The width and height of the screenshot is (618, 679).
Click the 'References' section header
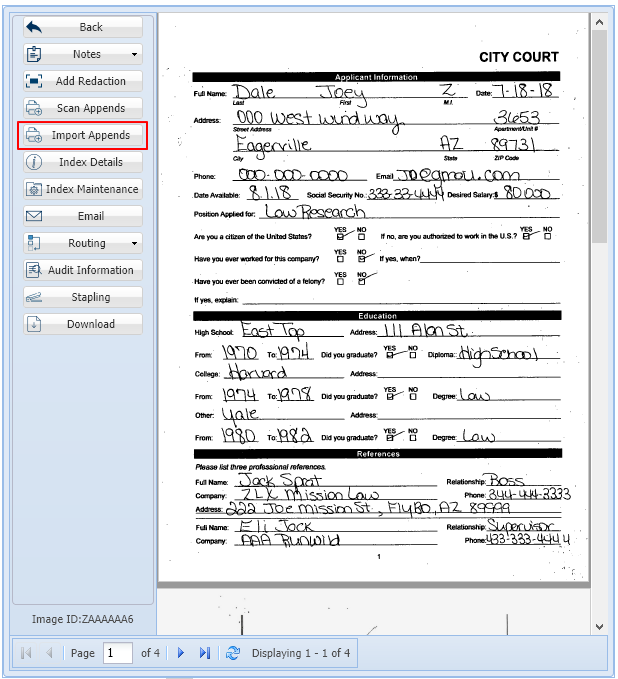(378, 454)
